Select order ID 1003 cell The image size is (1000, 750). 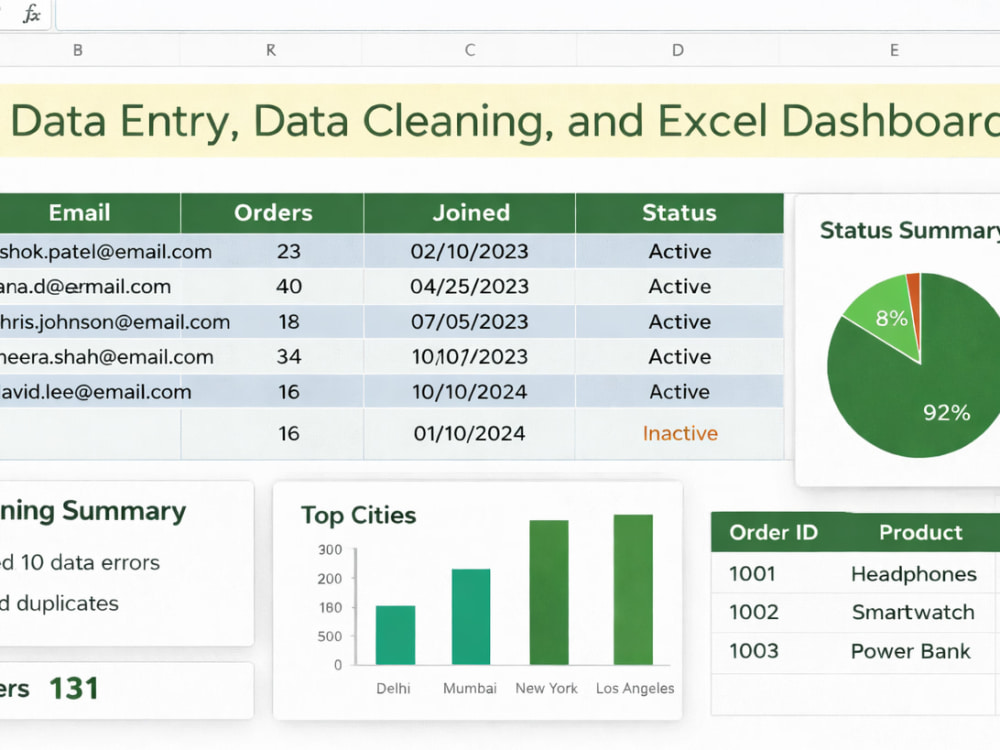click(754, 651)
